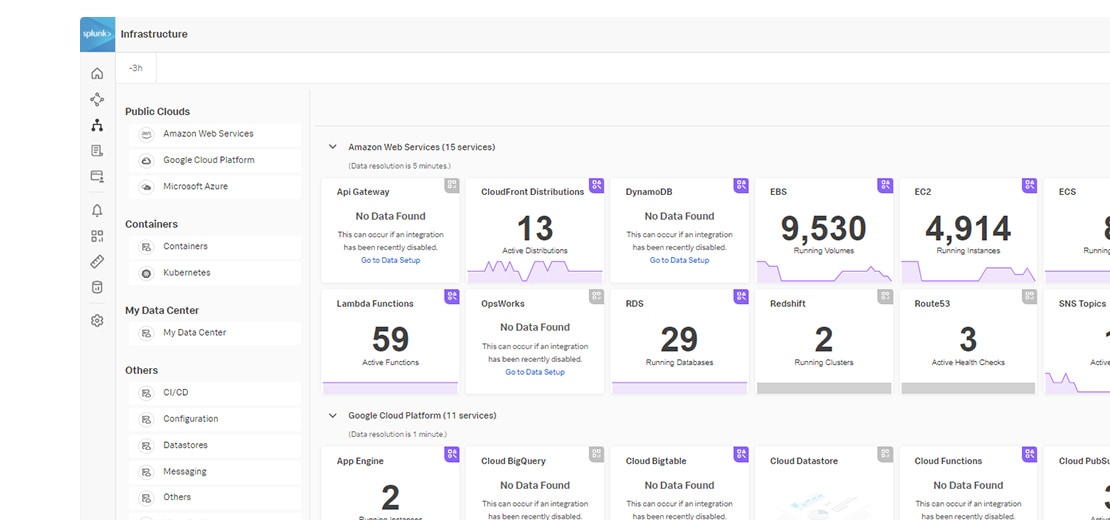The image size is (1110, 520).
Task: Open the -3h time range picker
Action: tap(135, 68)
